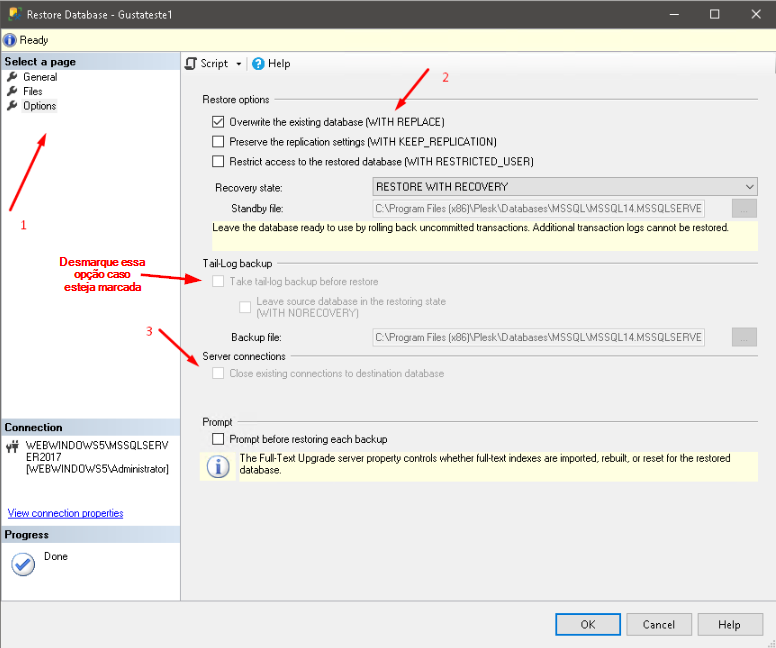
Task: Click the Full-Text Upgrade info icon
Action: (x=217, y=467)
